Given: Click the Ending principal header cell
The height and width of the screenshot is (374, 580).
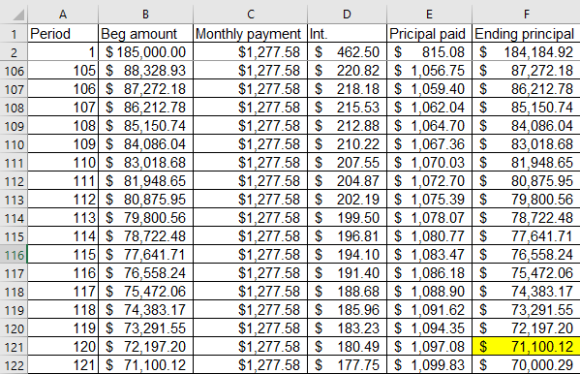Looking at the screenshot, I should (x=526, y=34).
